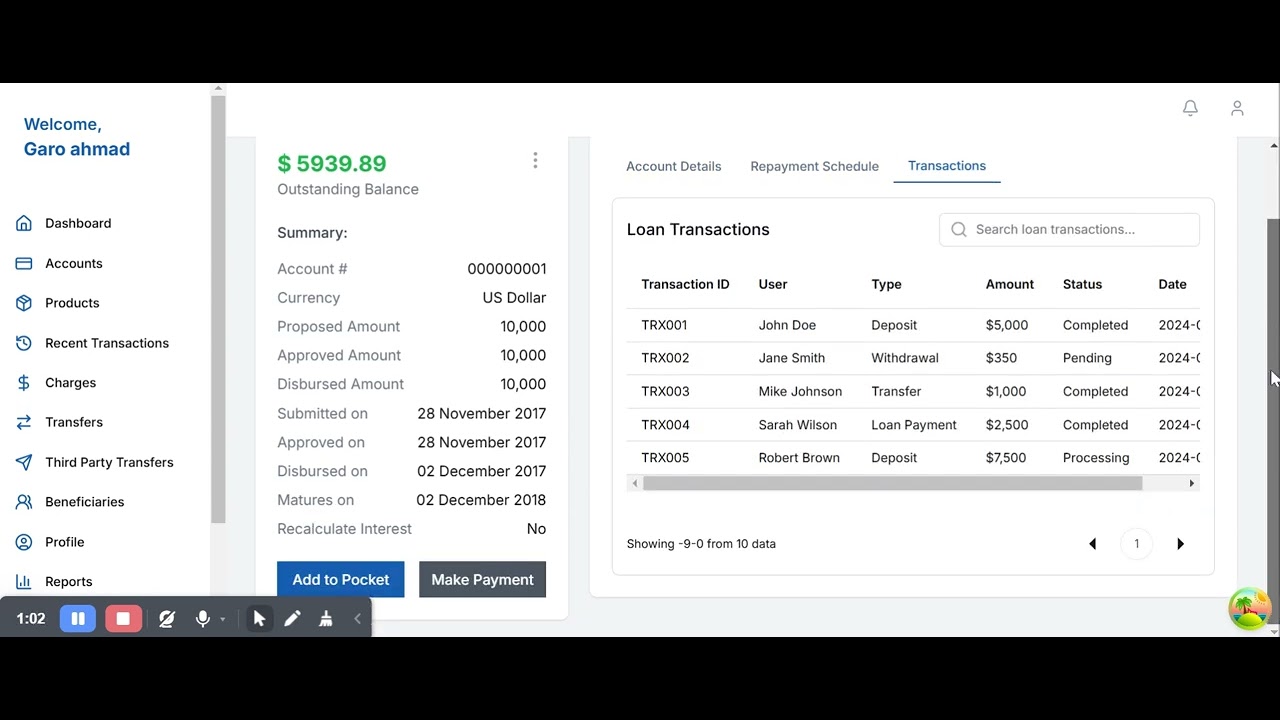Click the Dashboard home icon in sidebar
The height and width of the screenshot is (720, 1280).
[x=24, y=223]
